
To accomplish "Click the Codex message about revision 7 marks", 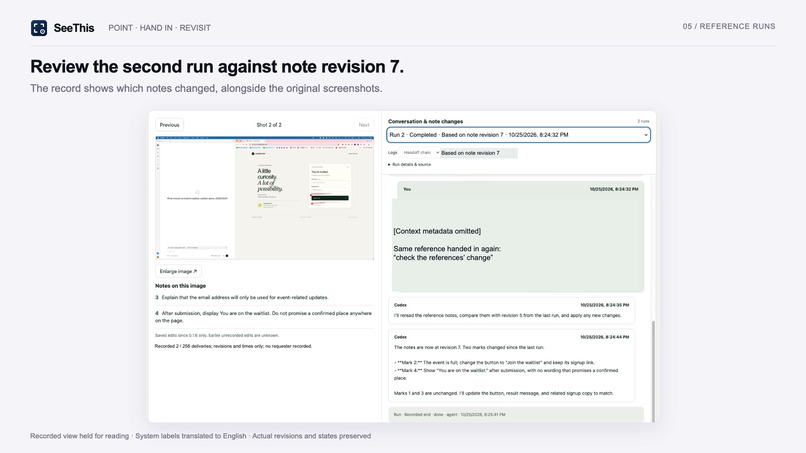I will (x=511, y=365).
